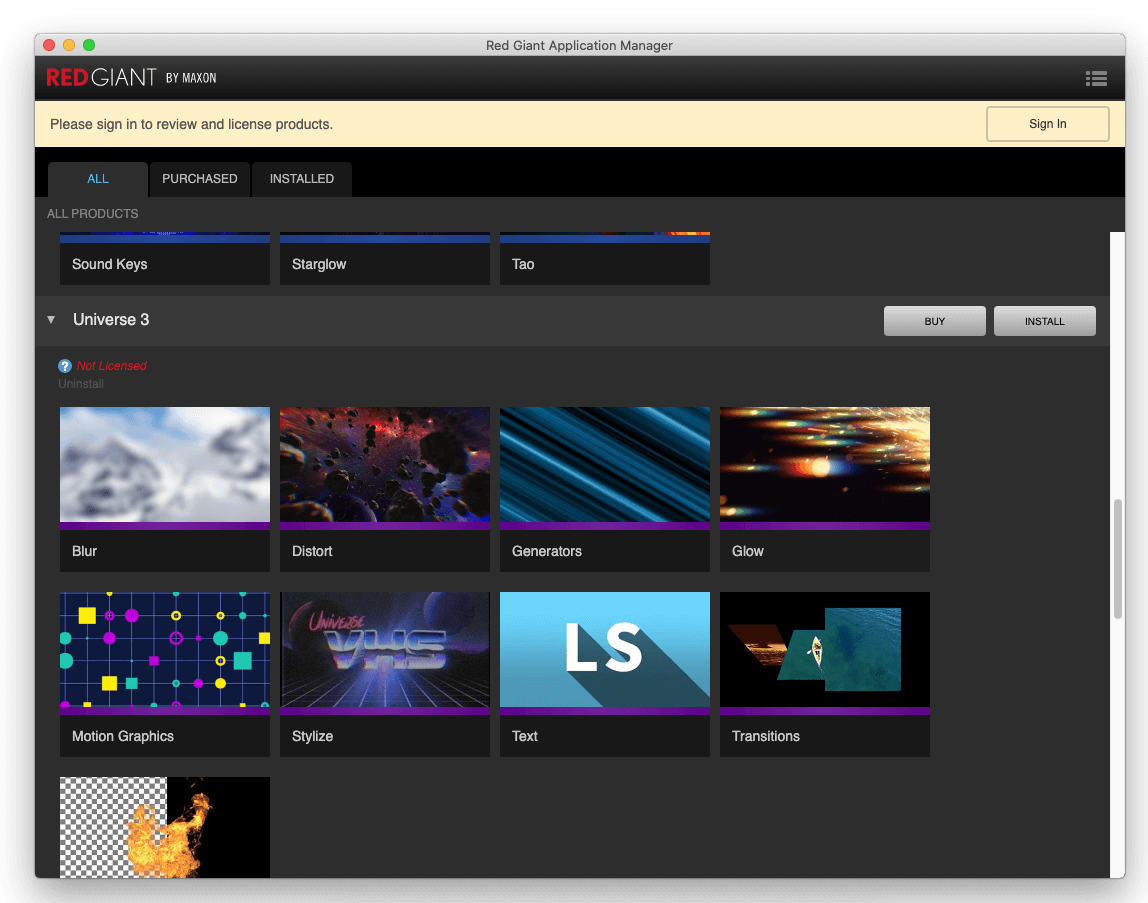Click the Text category label
1148x903 pixels.
click(525, 736)
